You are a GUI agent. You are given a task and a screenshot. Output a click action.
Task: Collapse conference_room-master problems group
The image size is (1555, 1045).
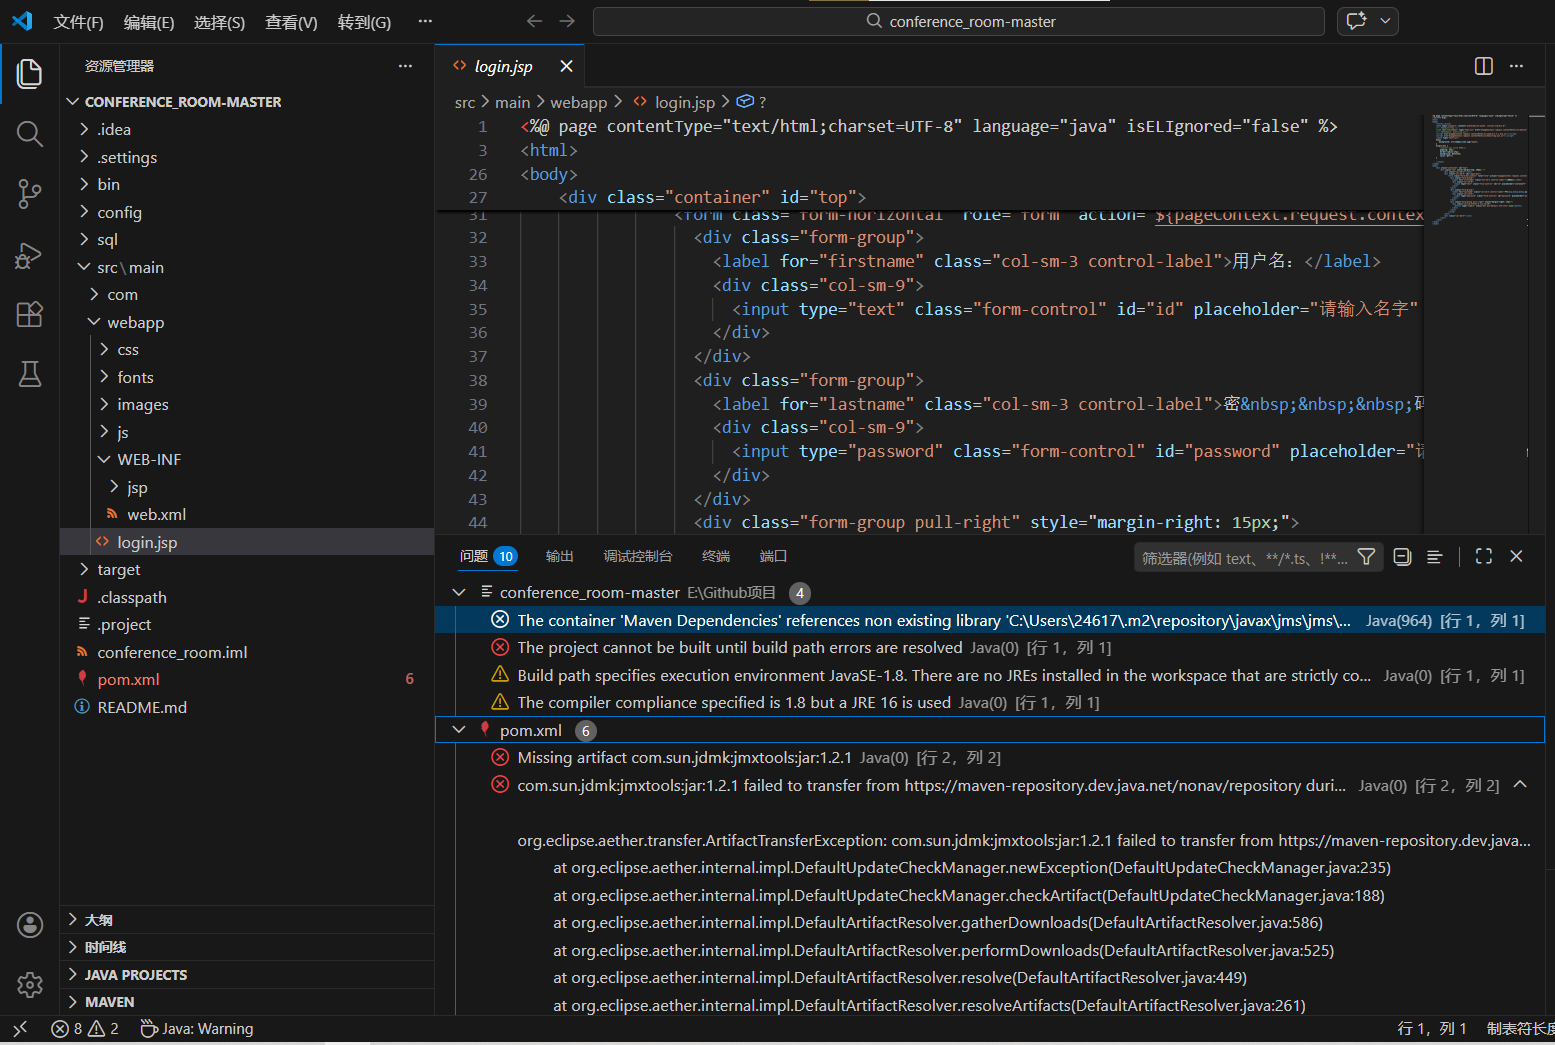click(459, 593)
